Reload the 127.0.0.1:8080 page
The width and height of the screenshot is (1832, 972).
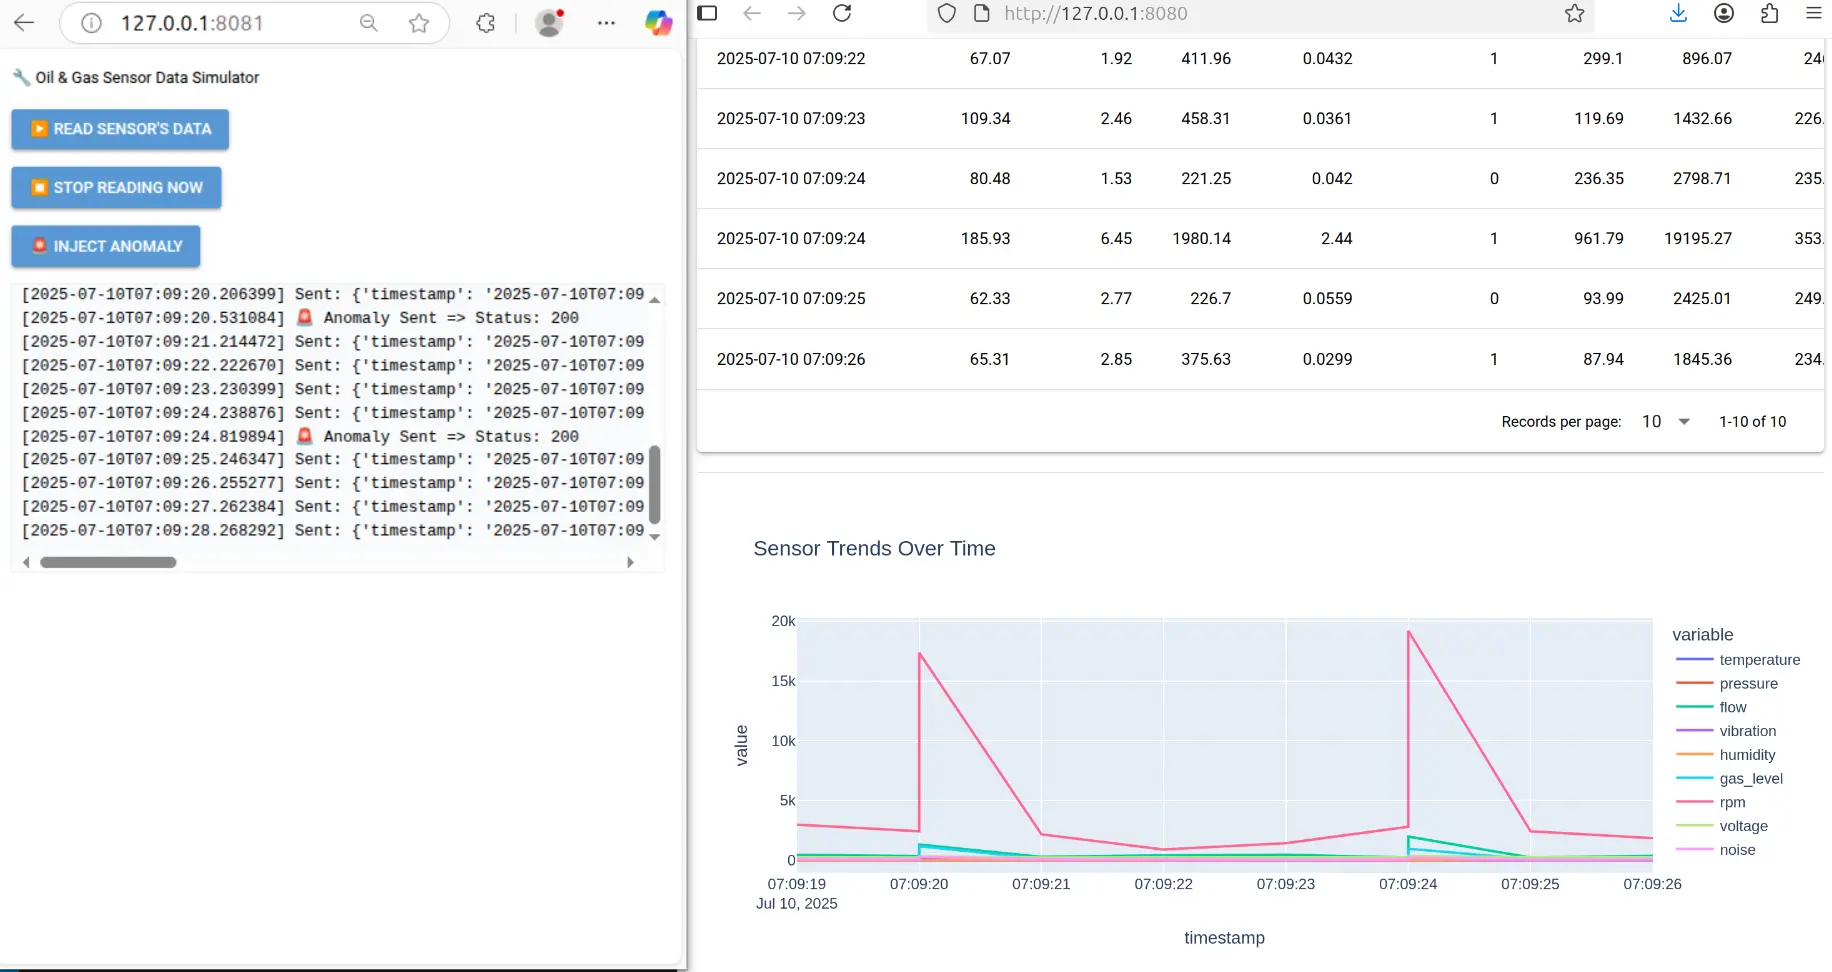(x=842, y=13)
